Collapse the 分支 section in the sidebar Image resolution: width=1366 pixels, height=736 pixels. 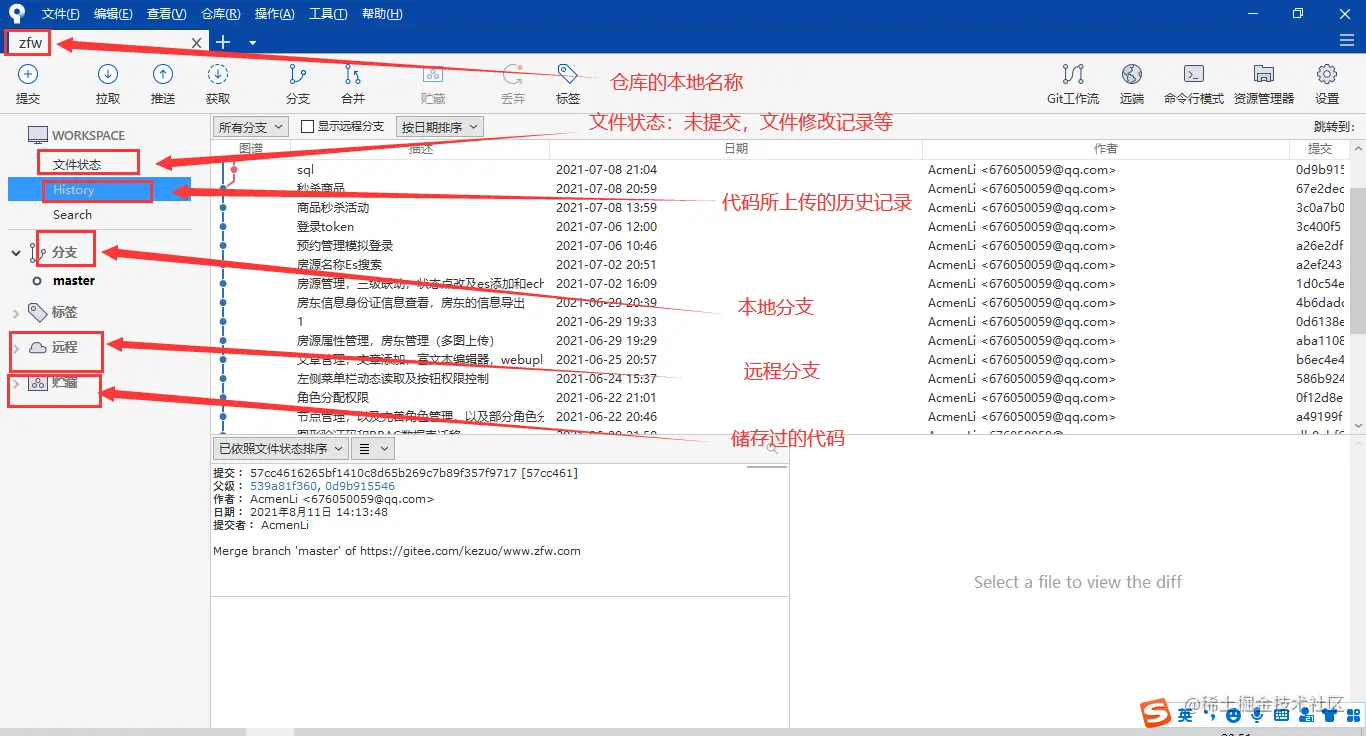pyautogui.click(x=16, y=253)
